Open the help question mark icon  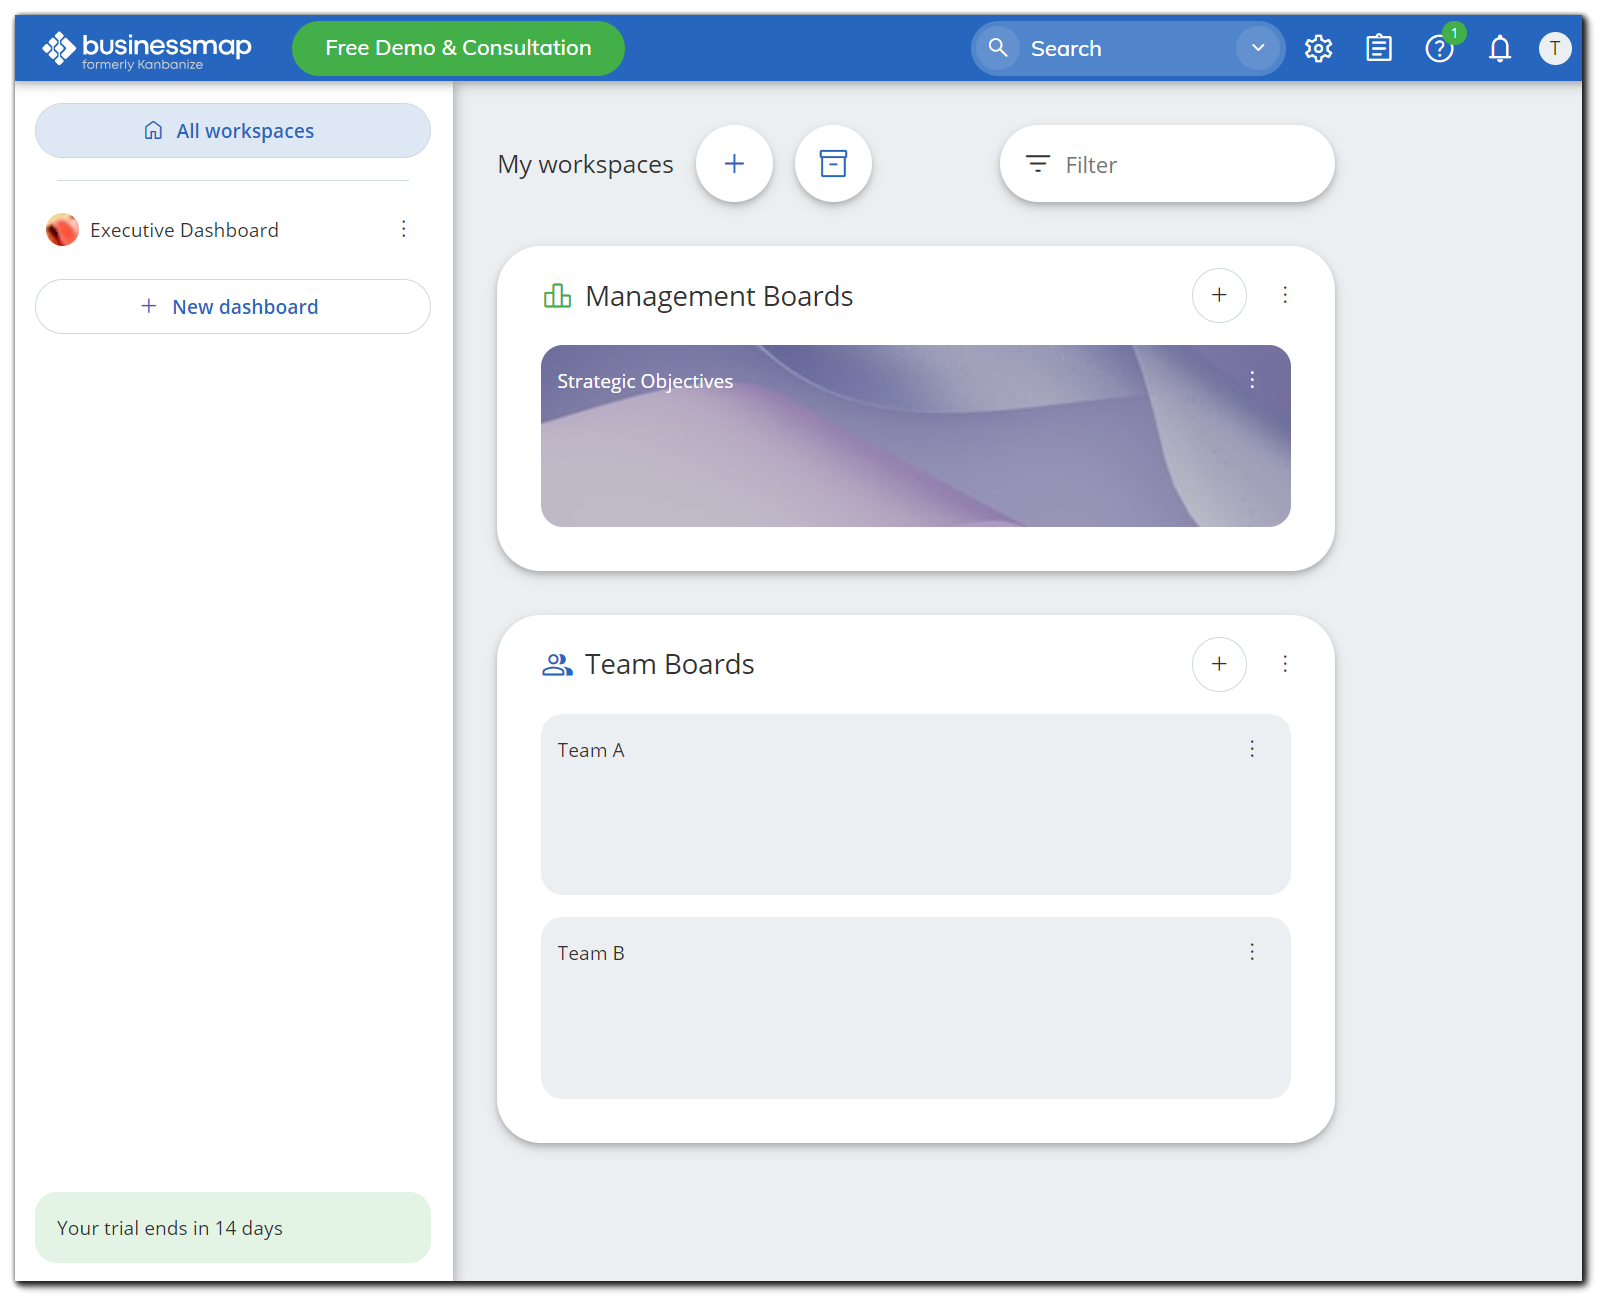[1439, 48]
